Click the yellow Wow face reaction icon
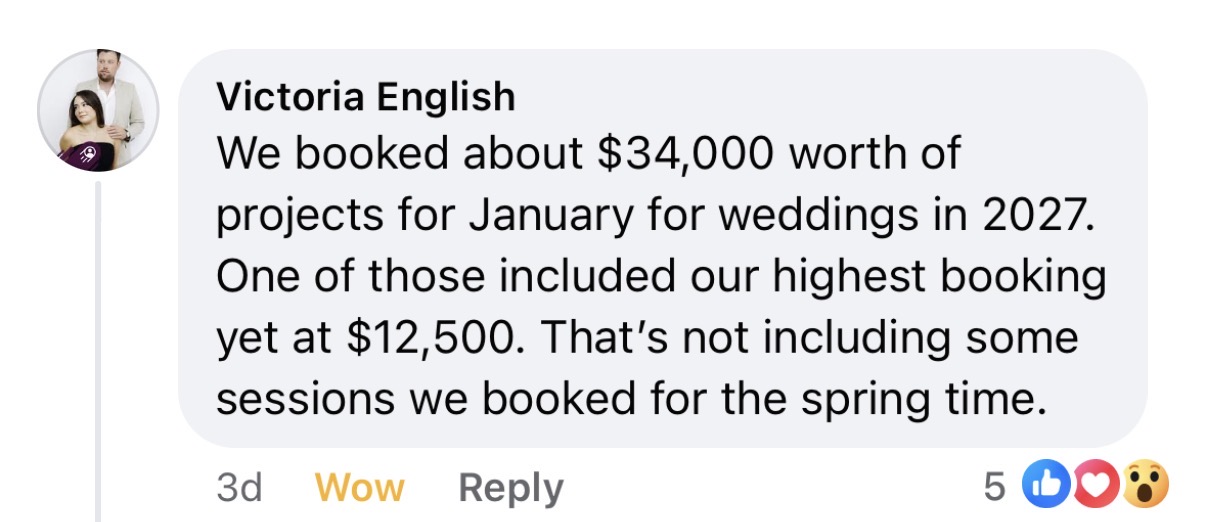Screen dimensions: 1206x522 1147,487
